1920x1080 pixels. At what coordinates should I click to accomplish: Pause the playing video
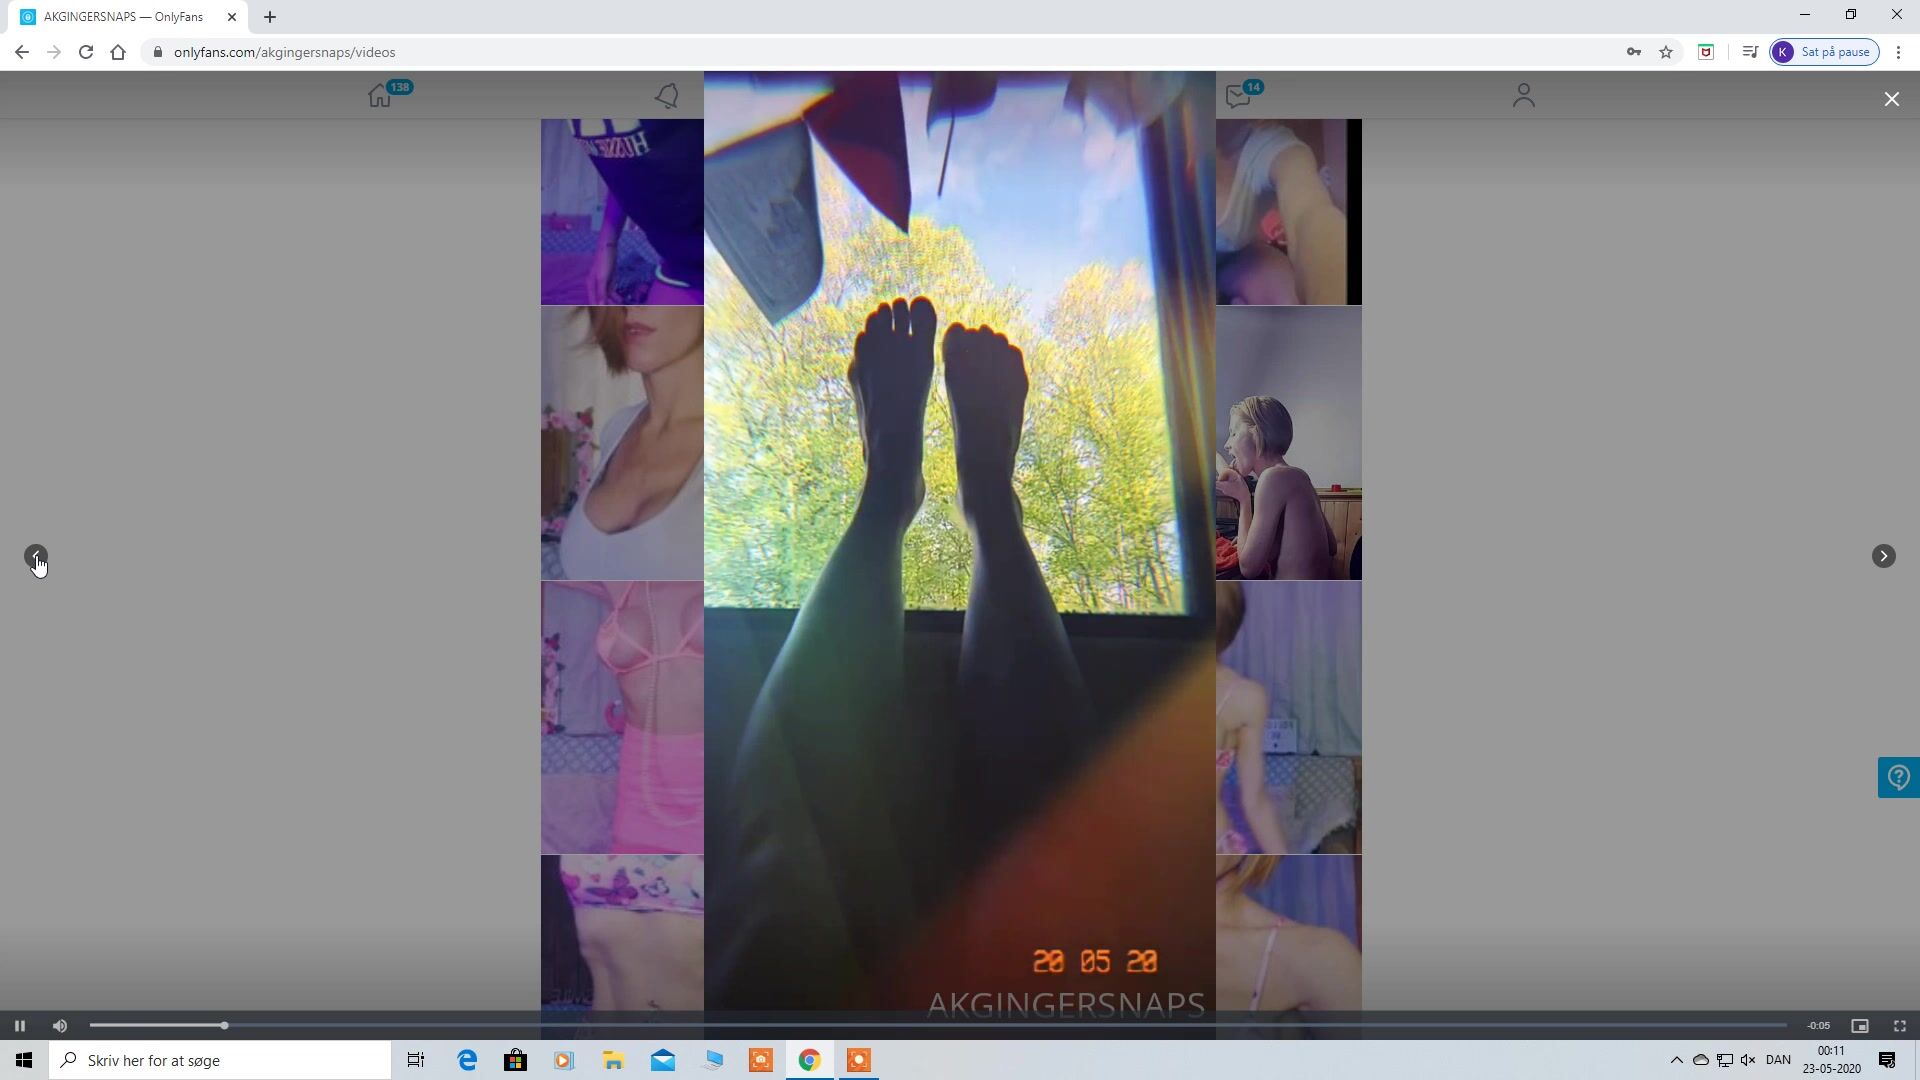tap(19, 1025)
